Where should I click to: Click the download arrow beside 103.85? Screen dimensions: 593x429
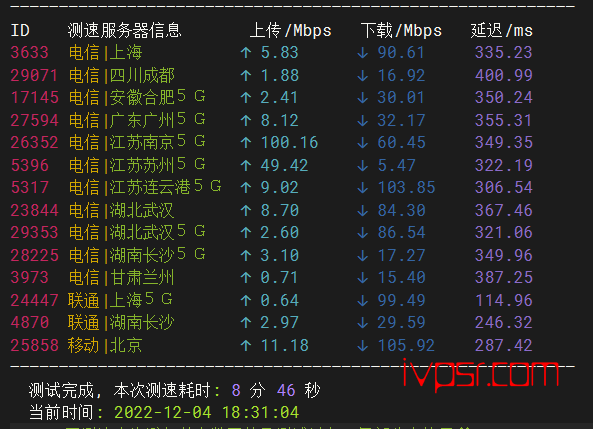click(362, 188)
